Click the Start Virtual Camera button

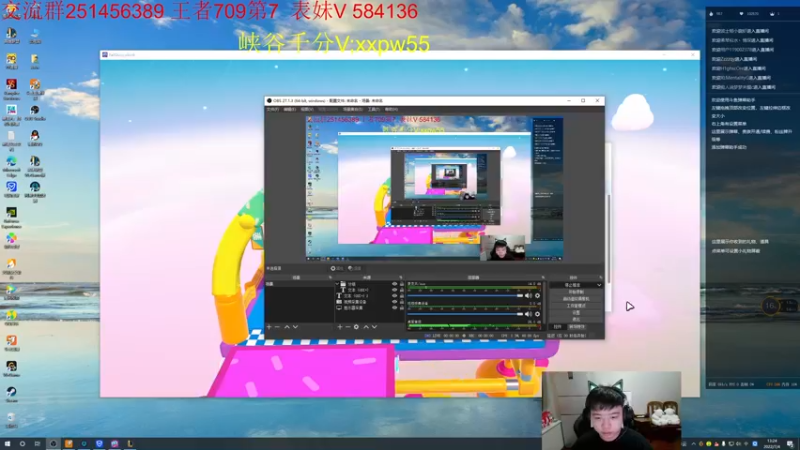576,298
